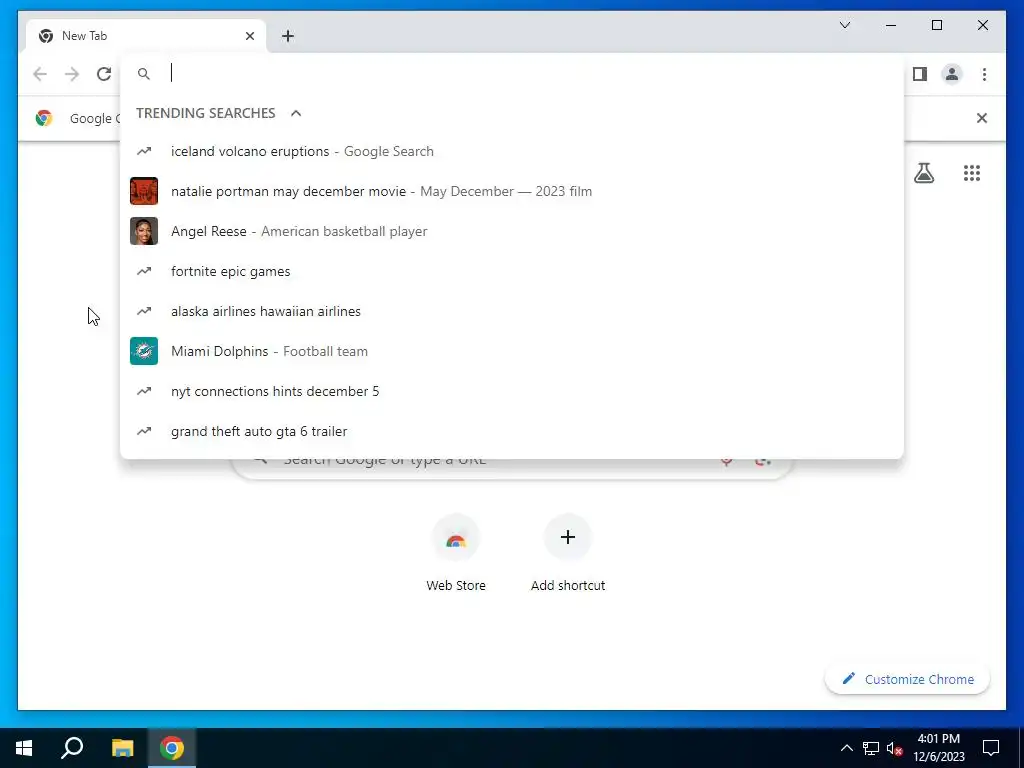Open a new tab with plus button
This screenshot has height=768, width=1024.
tap(288, 36)
